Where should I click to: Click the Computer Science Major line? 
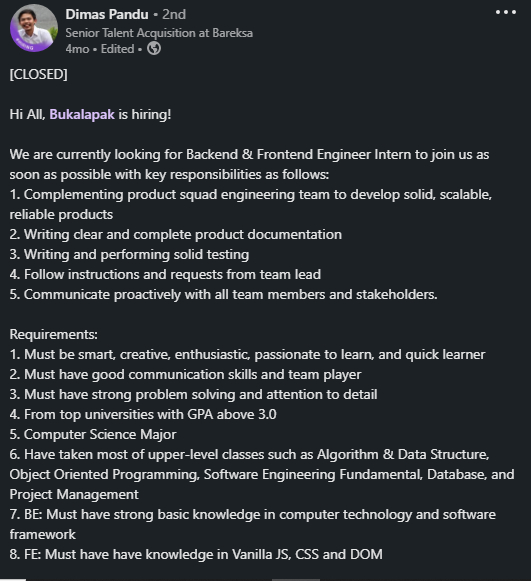pos(93,434)
